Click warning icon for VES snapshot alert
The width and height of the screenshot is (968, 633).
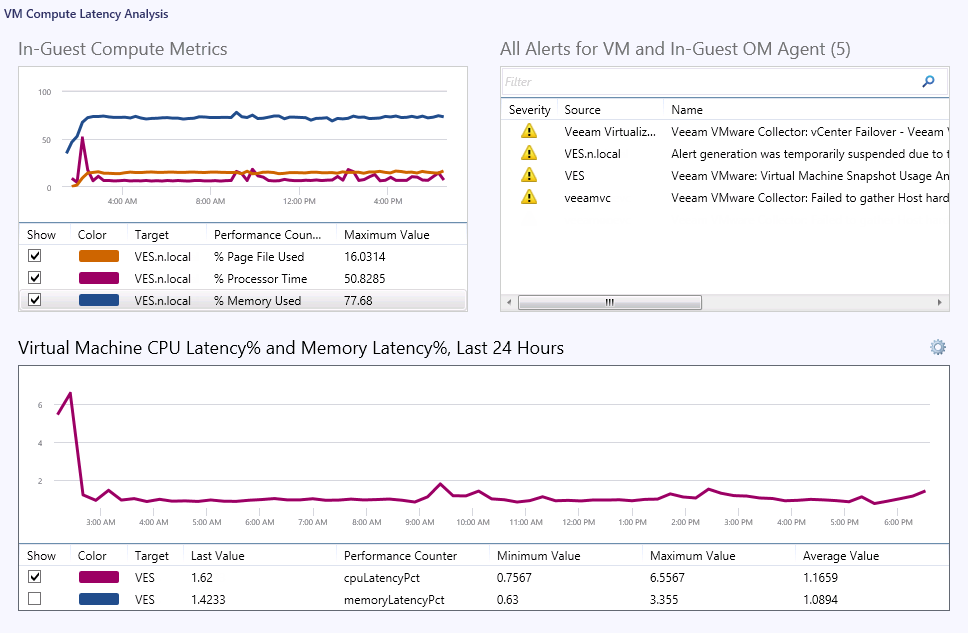click(529, 175)
